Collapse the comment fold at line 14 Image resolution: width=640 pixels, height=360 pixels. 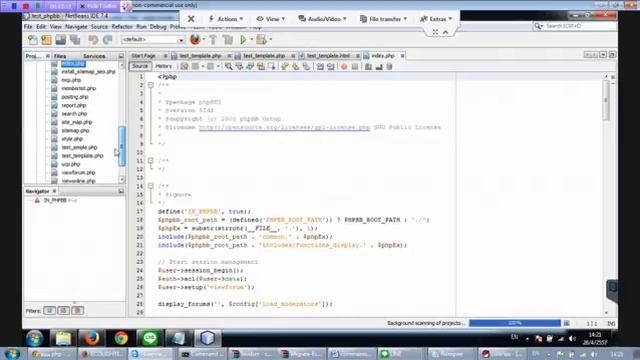tap(151, 186)
